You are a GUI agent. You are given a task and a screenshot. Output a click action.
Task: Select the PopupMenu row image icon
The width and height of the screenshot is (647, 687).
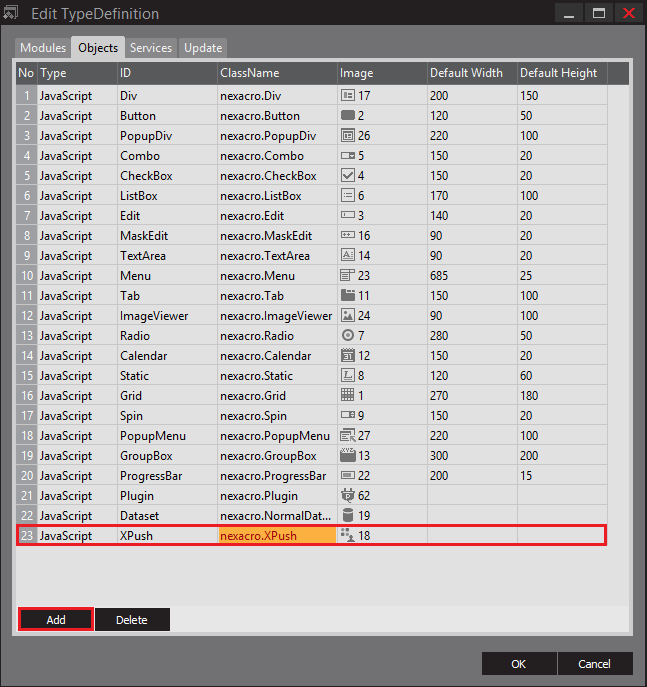click(347, 436)
